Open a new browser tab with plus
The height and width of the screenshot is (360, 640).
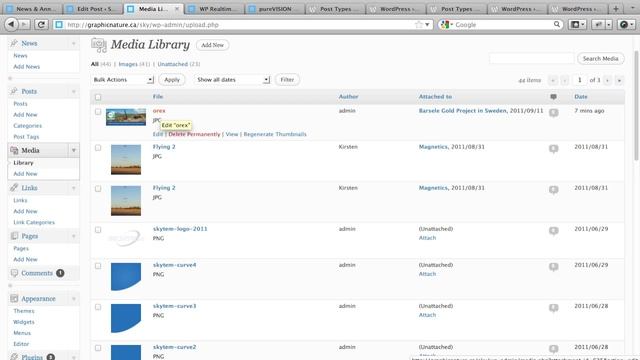(x=616, y=9)
